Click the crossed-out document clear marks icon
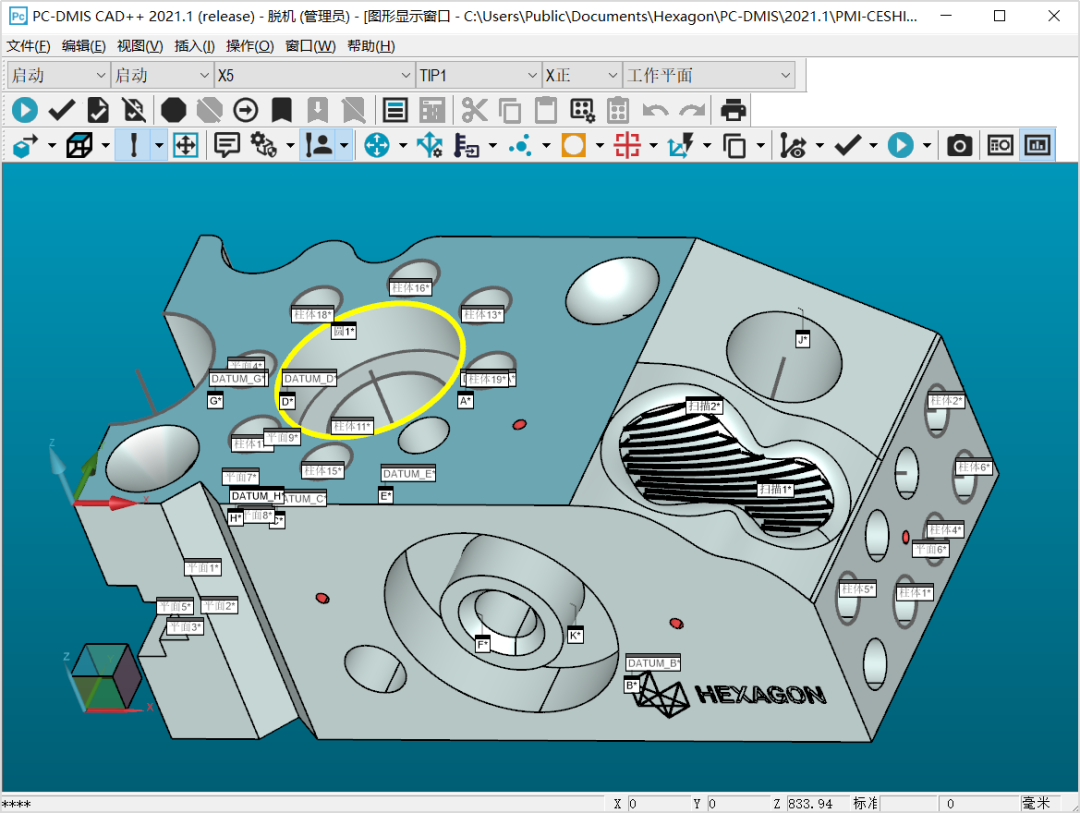The height and width of the screenshot is (813, 1080). click(134, 110)
